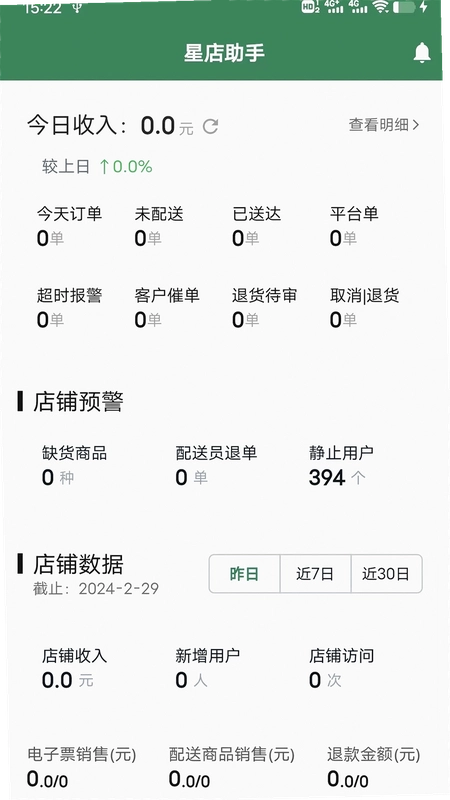This screenshot has width=450, height=800.
Task: Tap the green up-arrow trend indicator
Action: coord(104,166)
